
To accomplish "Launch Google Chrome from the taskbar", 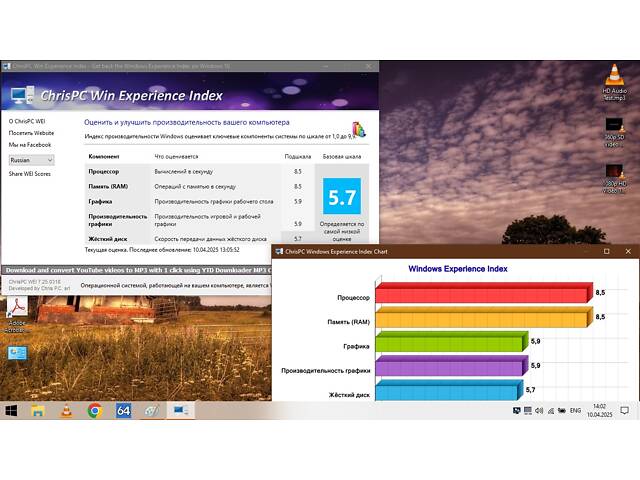I will 95,411.
